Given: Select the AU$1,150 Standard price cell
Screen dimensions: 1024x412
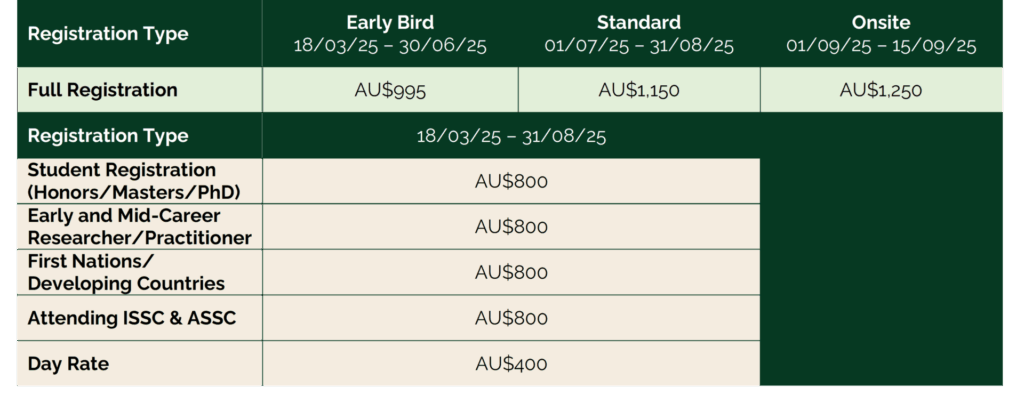Looking at the screenshot, I should point(639,90).
